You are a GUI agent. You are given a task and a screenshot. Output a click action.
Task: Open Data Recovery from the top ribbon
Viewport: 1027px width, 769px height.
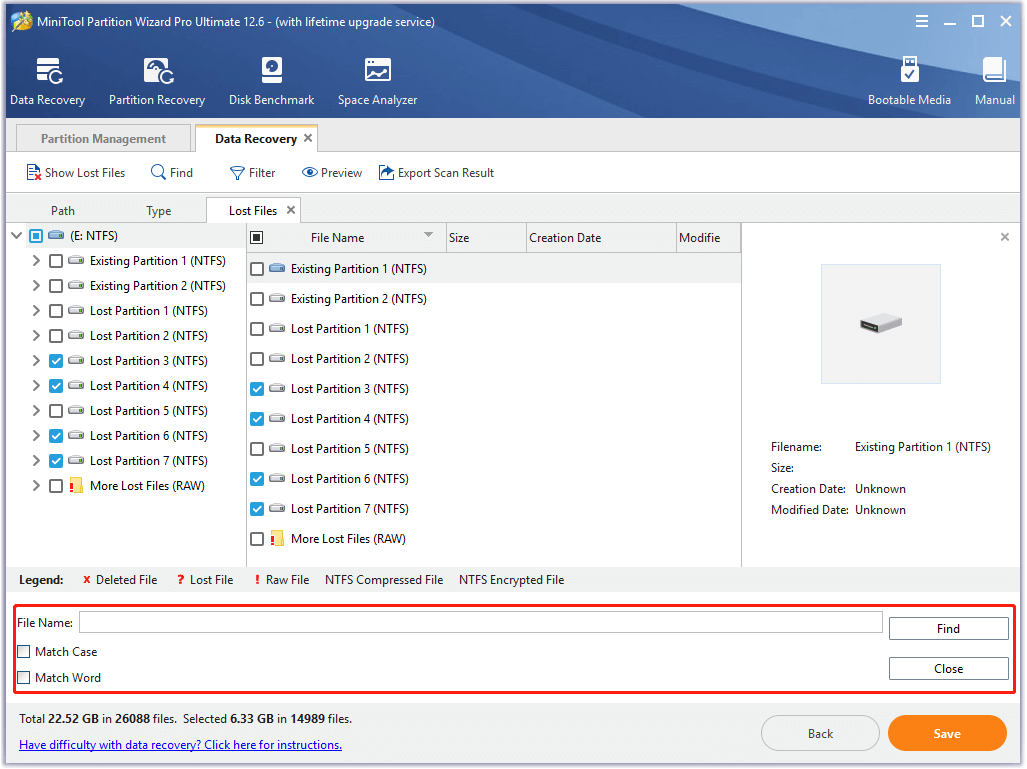click(x=48, y=81)
